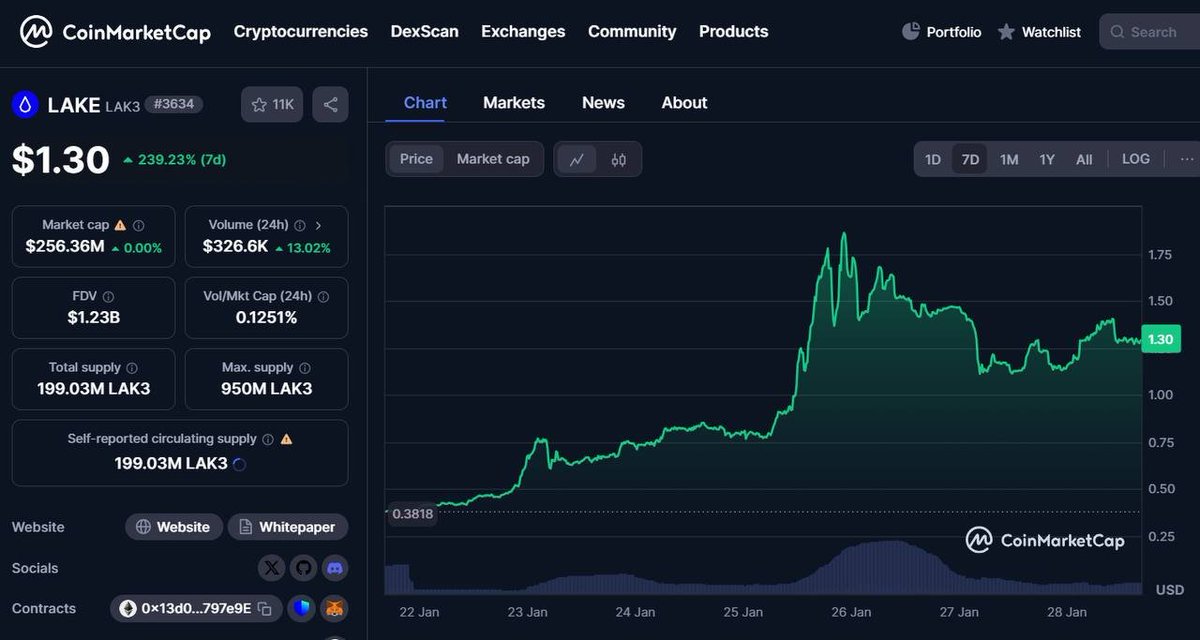Open the Website link button

(x=174, y=527)
